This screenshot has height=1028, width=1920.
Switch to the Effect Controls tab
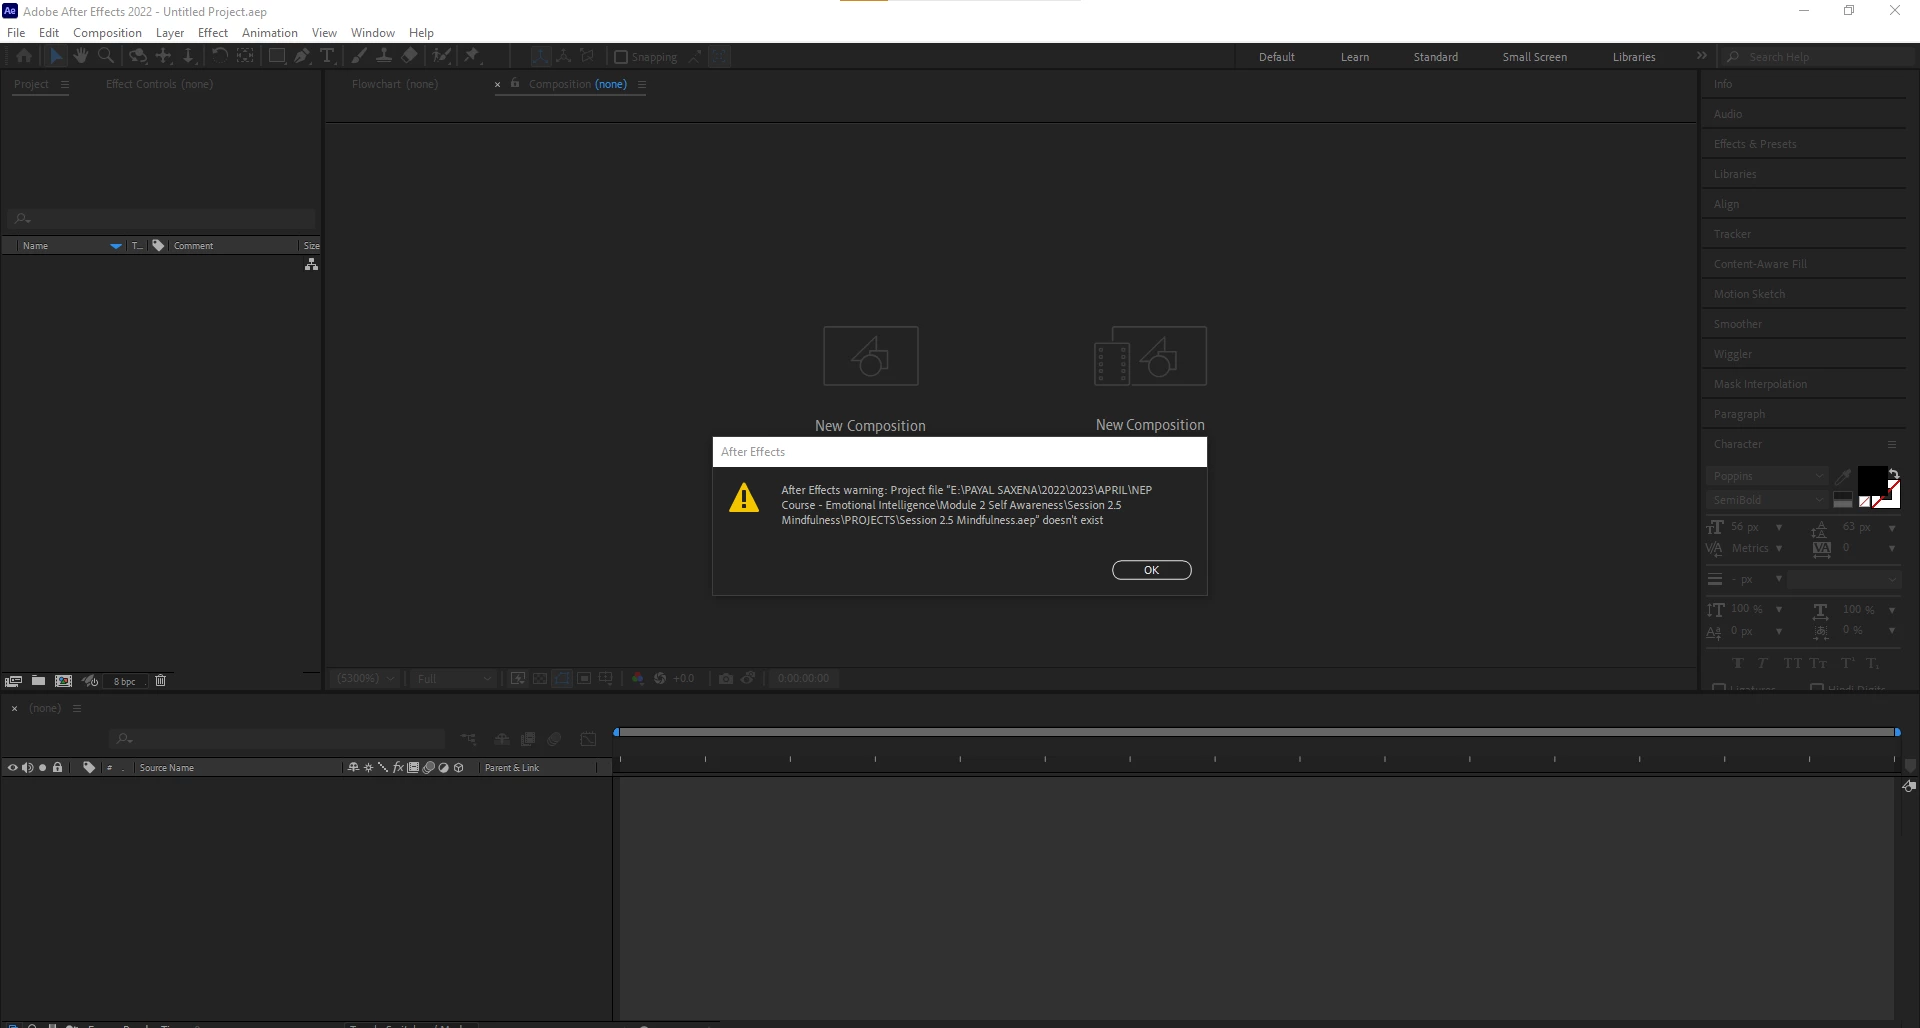tap(159, 84)
